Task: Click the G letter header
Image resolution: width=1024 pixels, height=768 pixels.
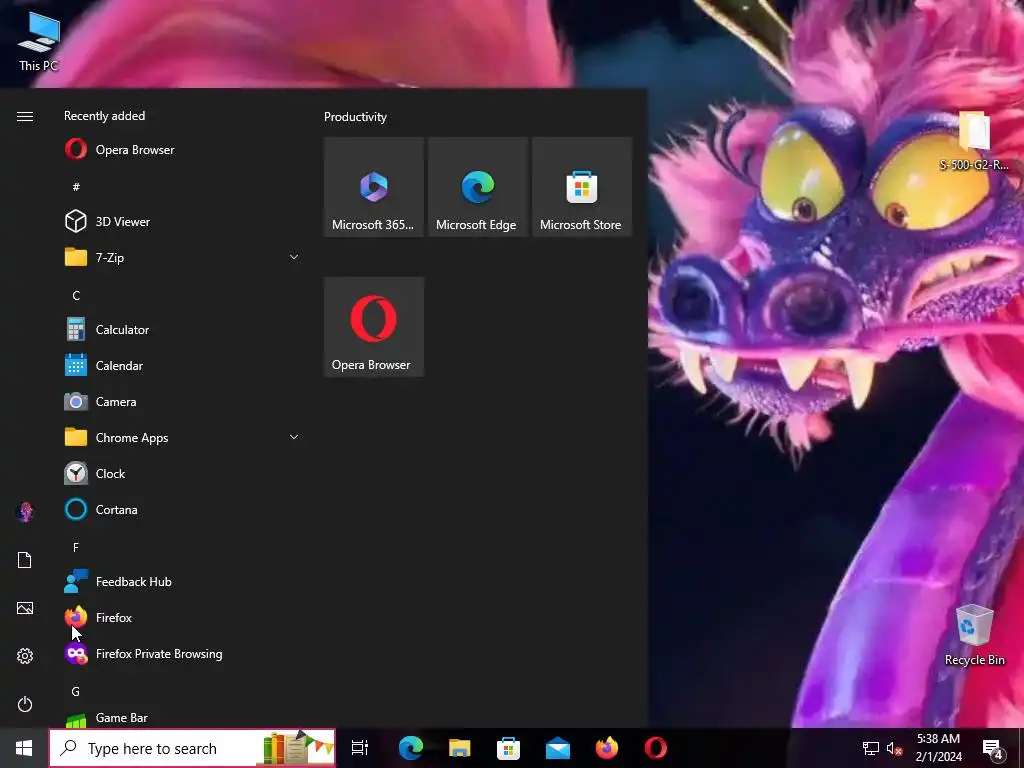Action: [x=76, y=691]
